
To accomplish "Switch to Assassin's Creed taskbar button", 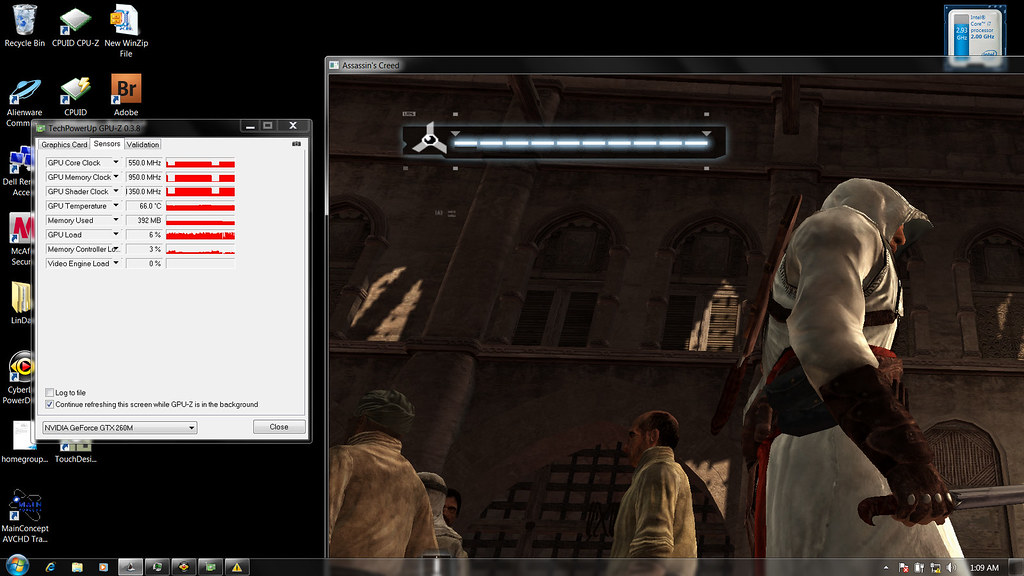I will 130,567.
